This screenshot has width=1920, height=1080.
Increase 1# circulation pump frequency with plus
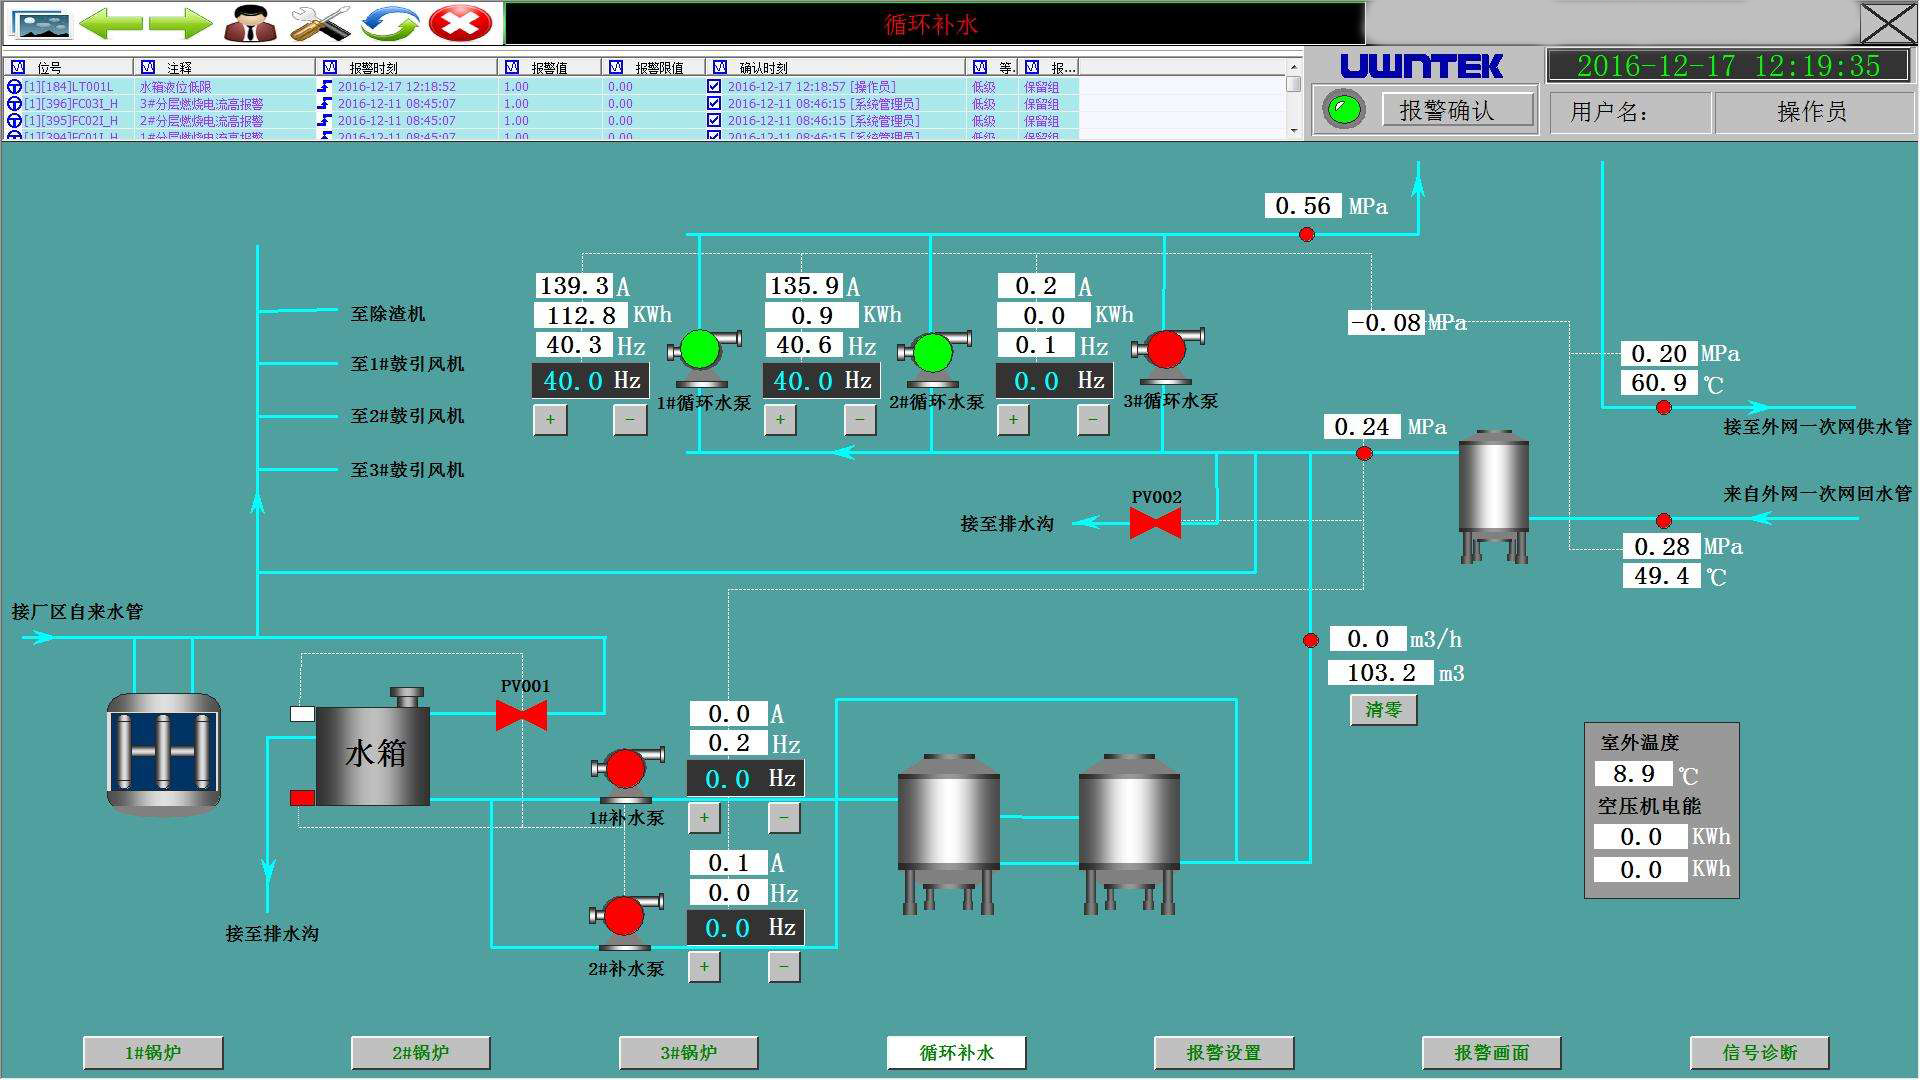pyautogui.click(x=550, y=420)
